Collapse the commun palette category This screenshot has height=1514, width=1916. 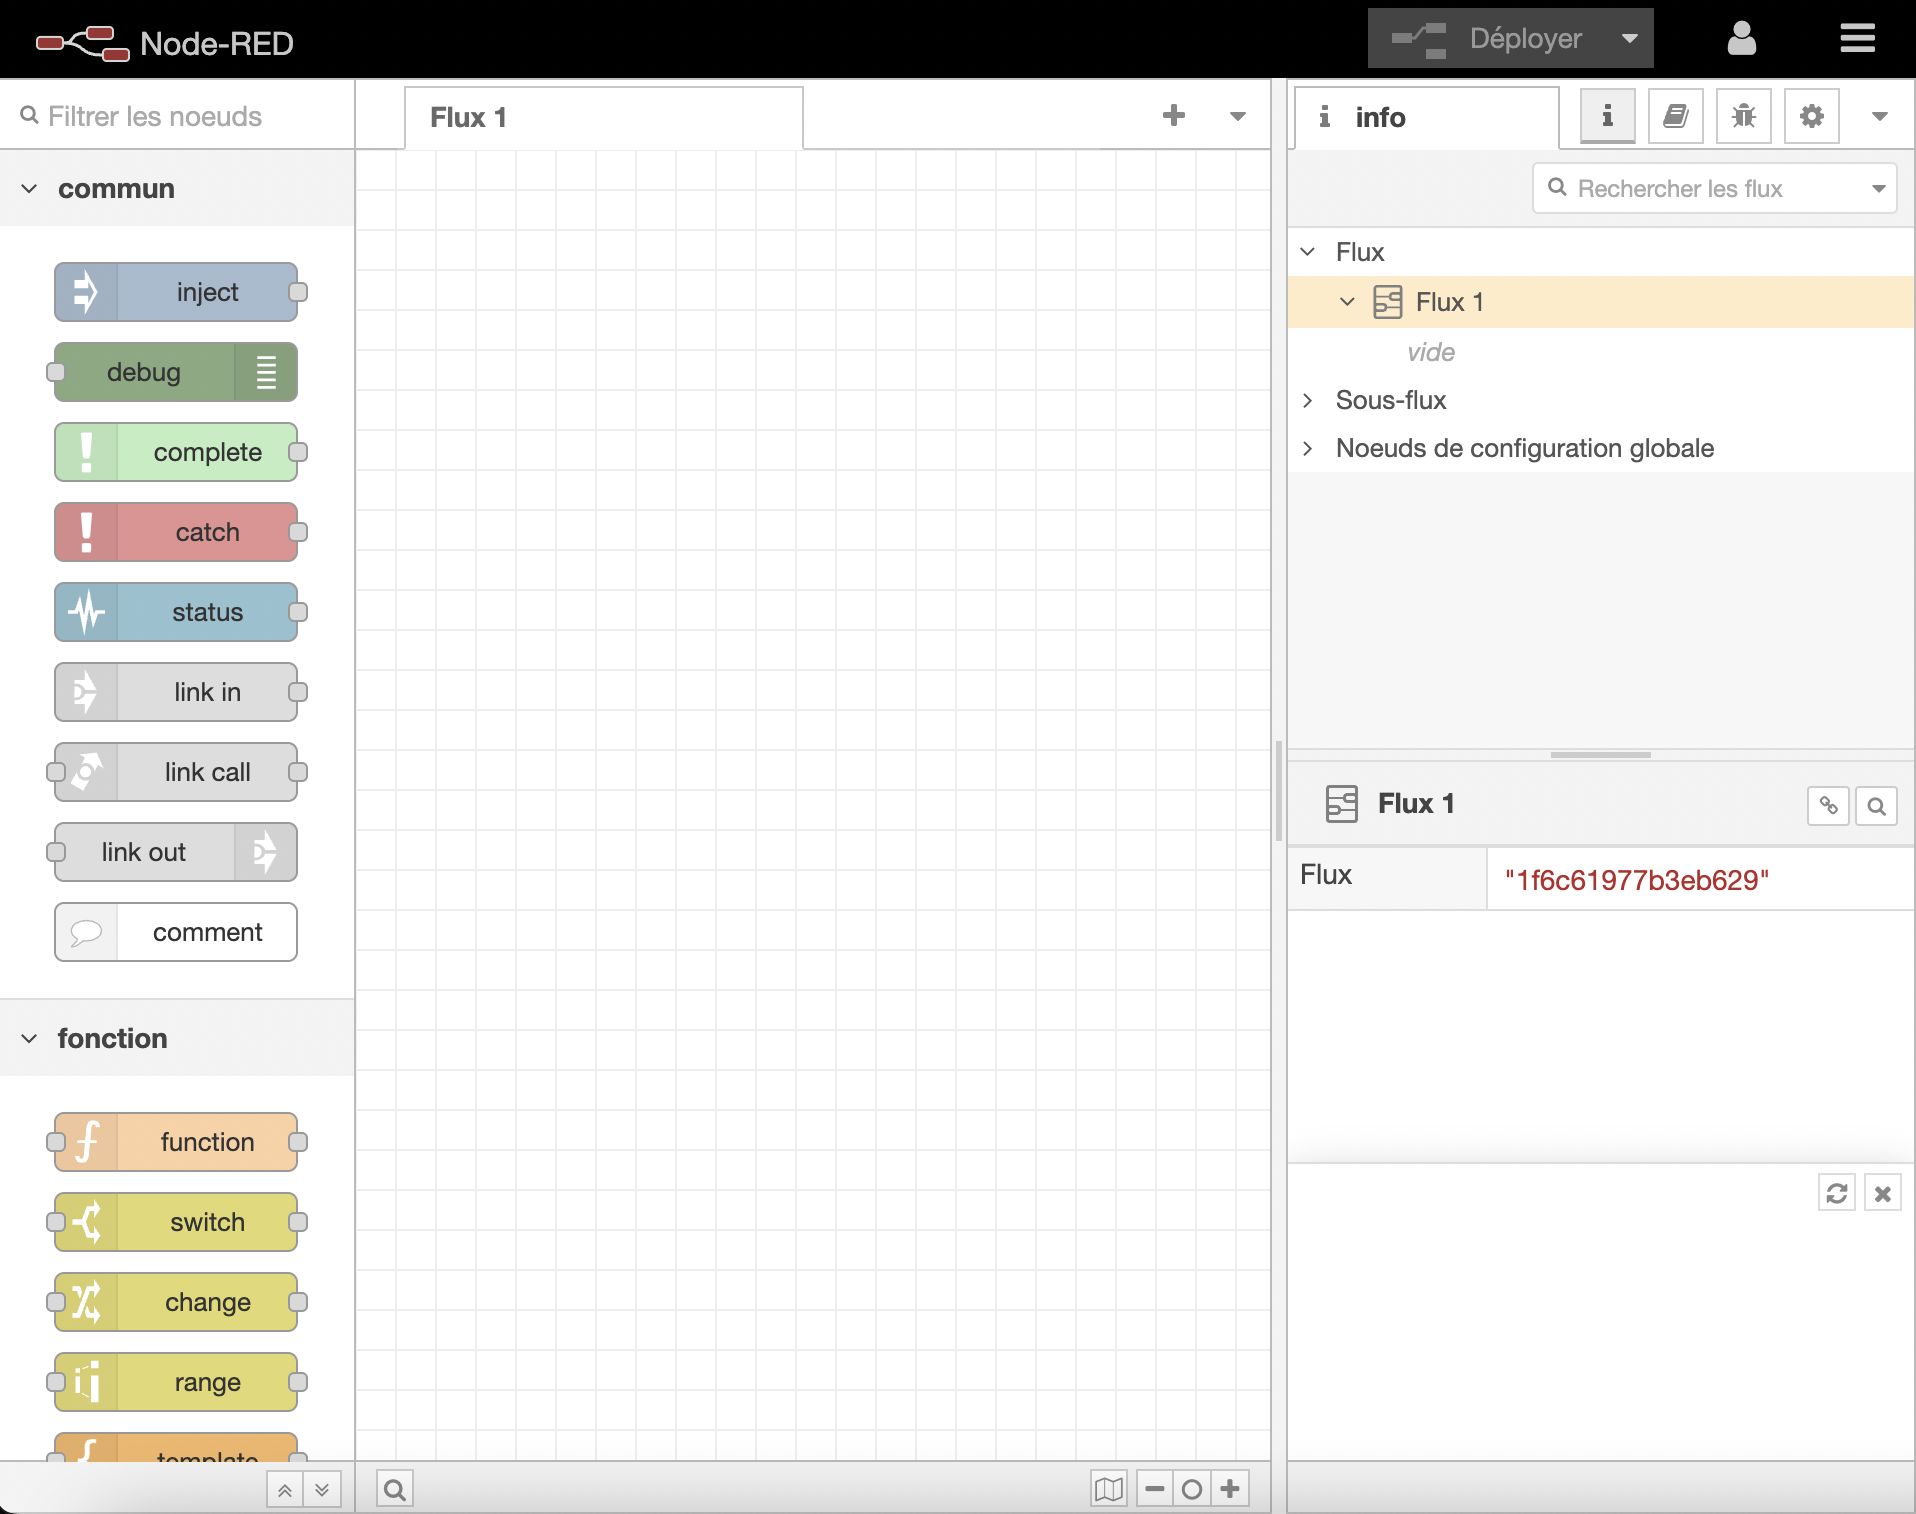30,189
